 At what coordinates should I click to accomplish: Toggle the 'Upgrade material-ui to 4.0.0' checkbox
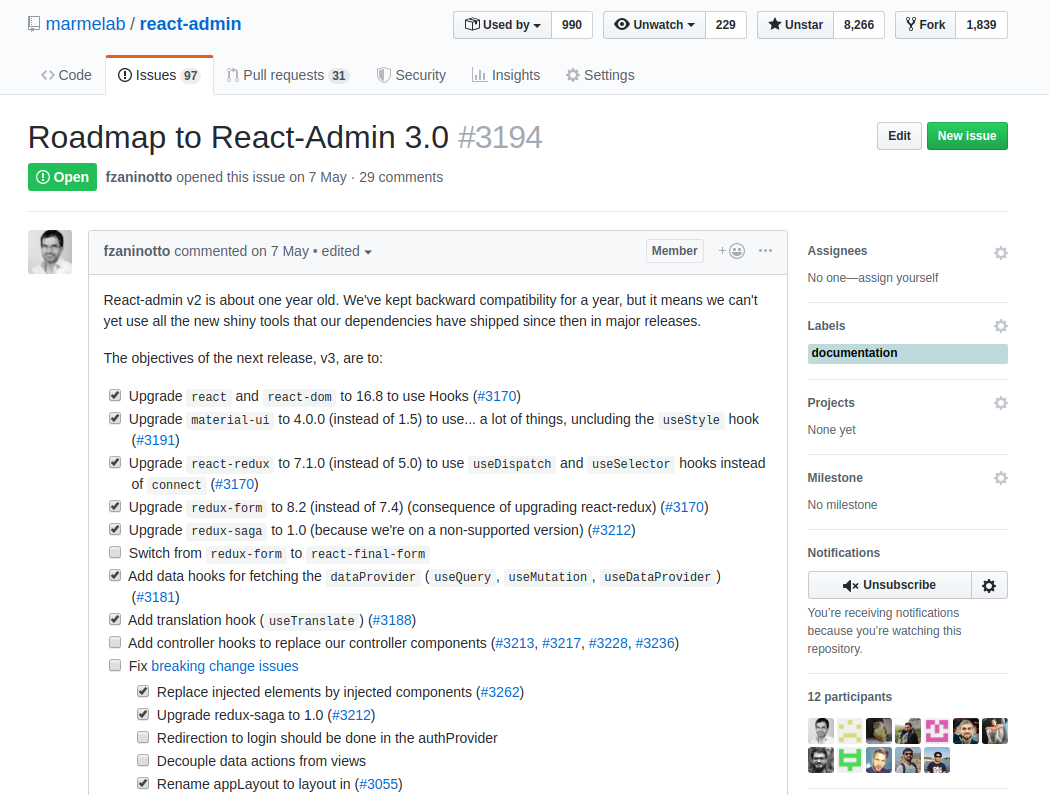click(115, 418)
